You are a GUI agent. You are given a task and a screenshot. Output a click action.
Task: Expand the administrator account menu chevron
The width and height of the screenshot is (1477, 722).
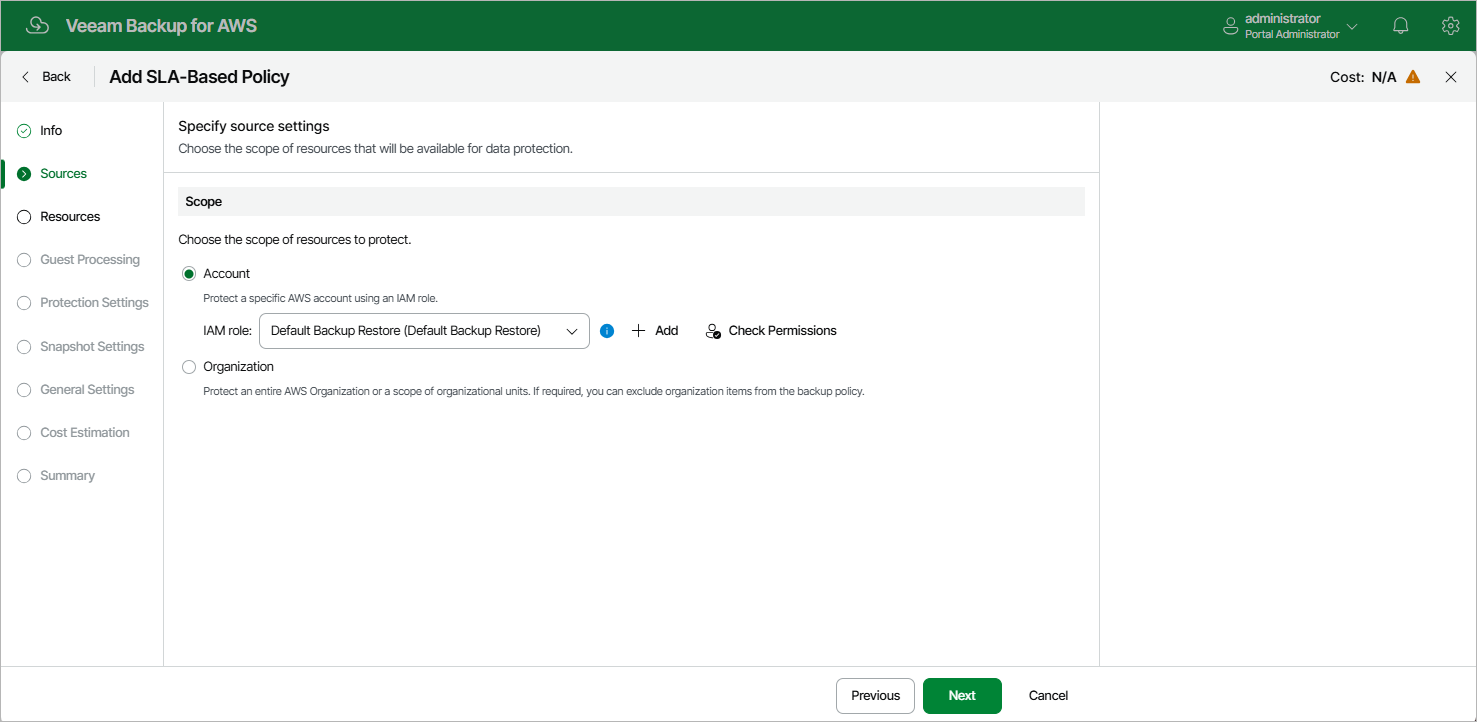(x=1353, y=26)
